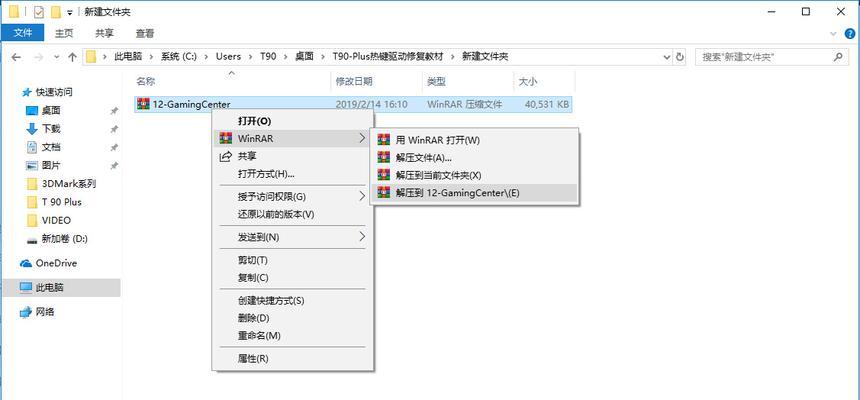The width and height of the screenshot is (860, 400).
Task: Click the WinRAR icon in the context menu
Action: 225,139
